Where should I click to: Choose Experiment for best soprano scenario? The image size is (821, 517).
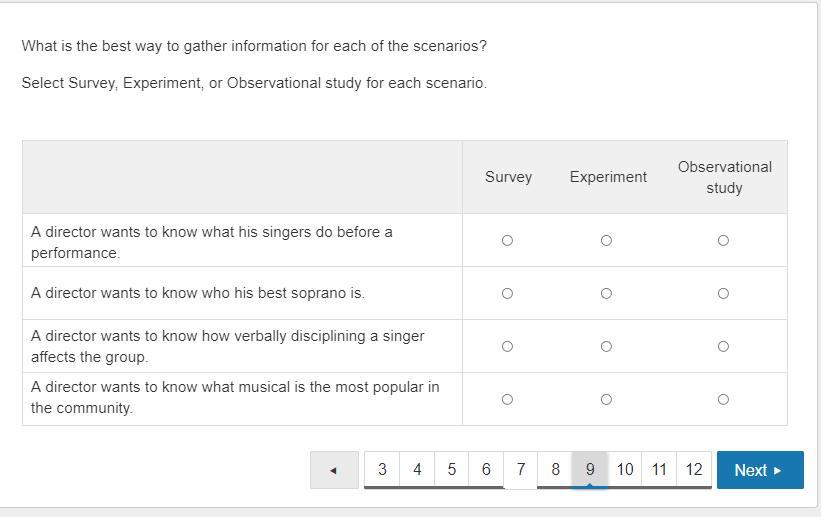pyautogui.click(x=606, y=293)
